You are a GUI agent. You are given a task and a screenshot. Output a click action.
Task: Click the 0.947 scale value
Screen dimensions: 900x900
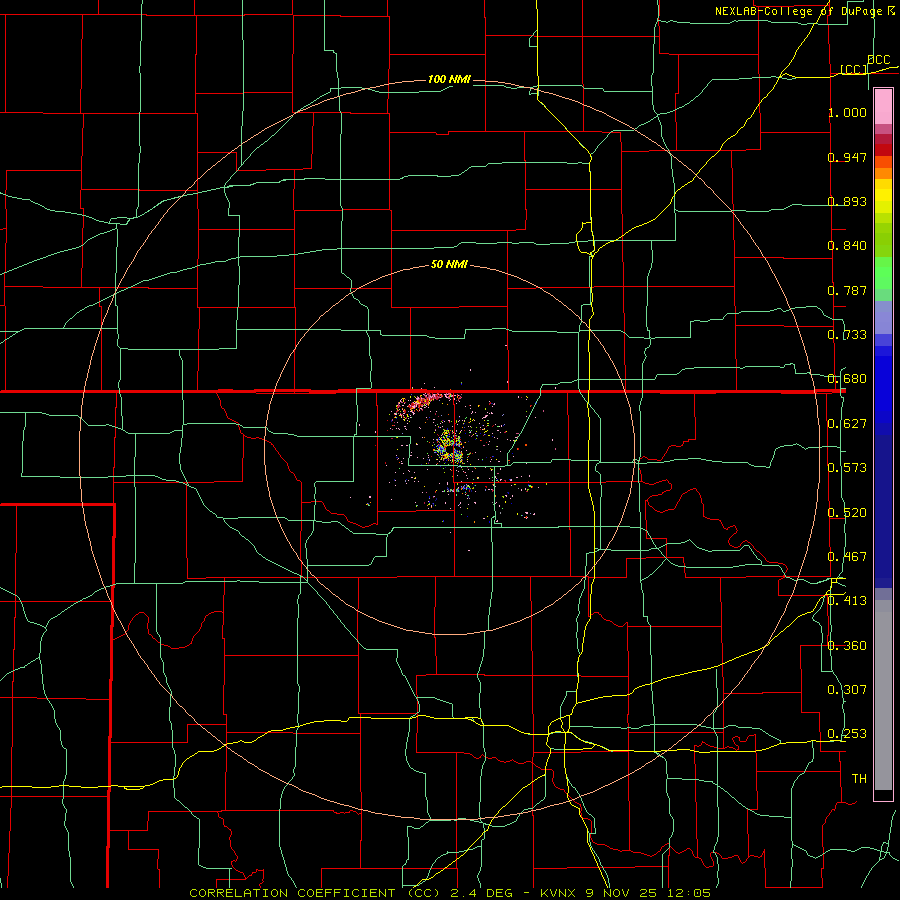847,157
